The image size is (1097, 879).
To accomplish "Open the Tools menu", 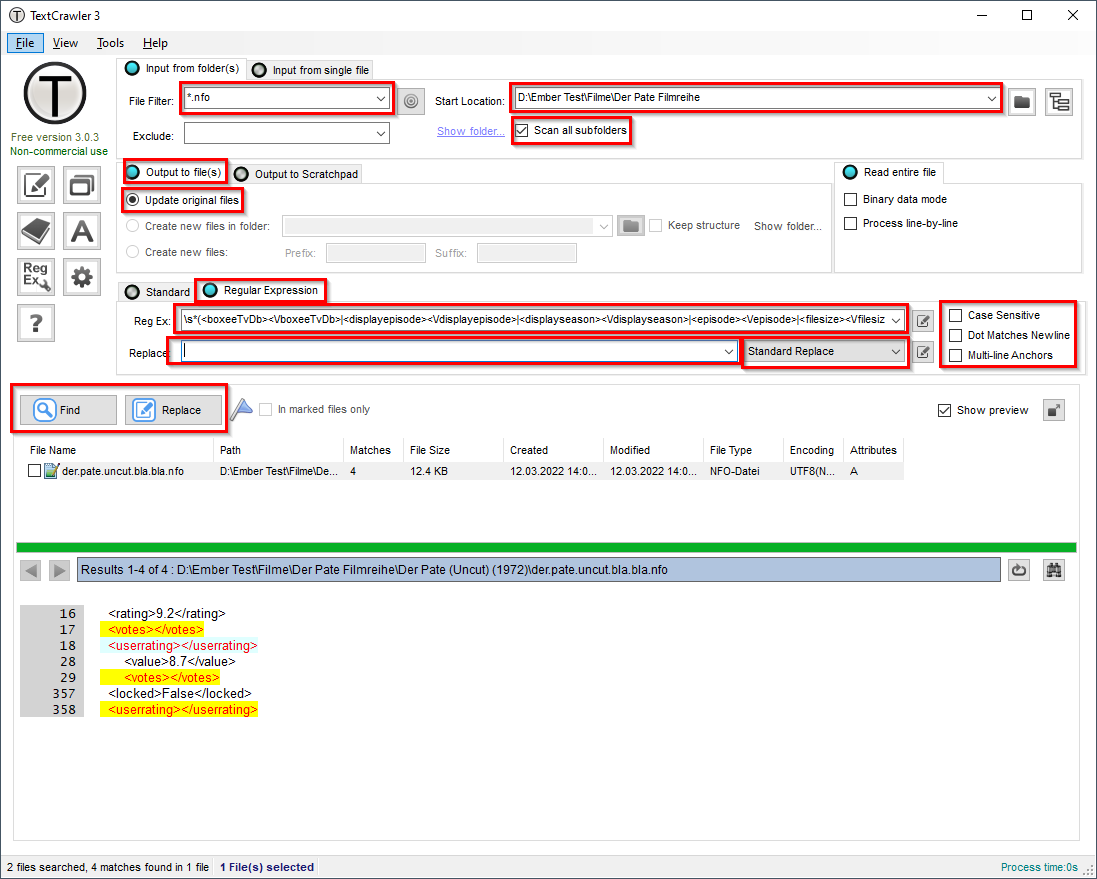I will tap(110, 43).
